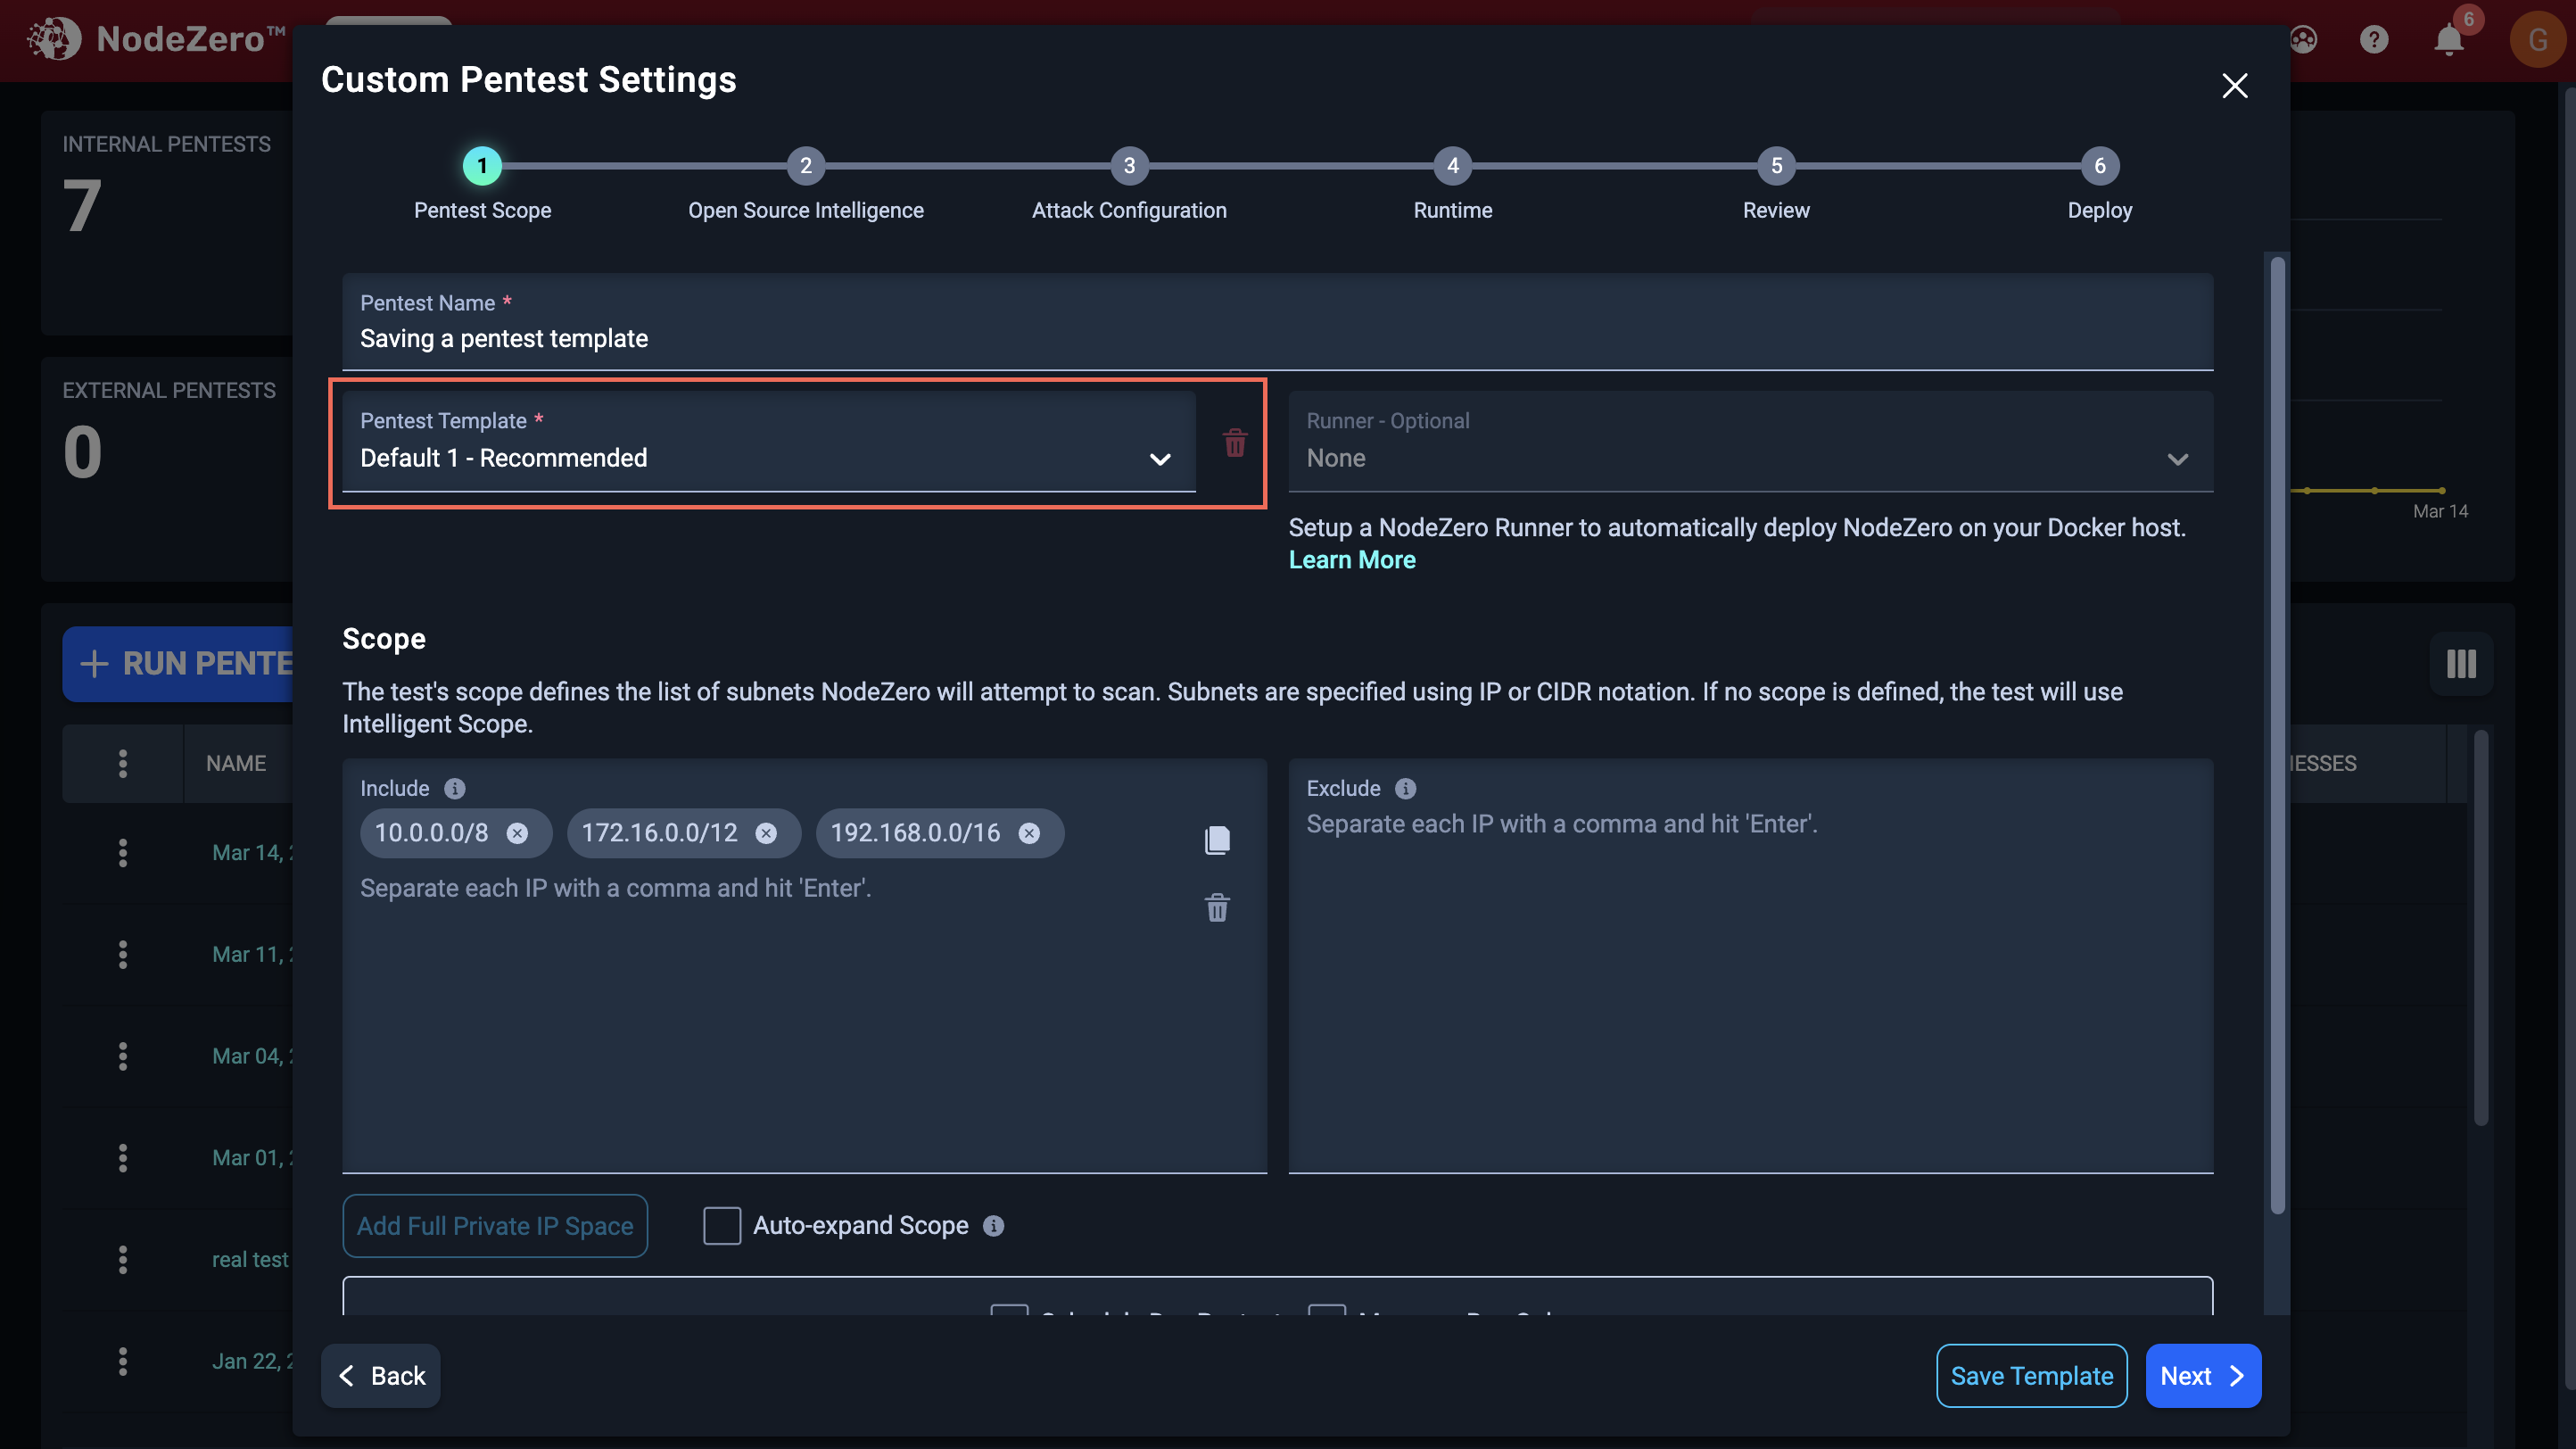Open row options for Mar 14 pentest
This screenshot has width=2576, height=1449.
123,853
